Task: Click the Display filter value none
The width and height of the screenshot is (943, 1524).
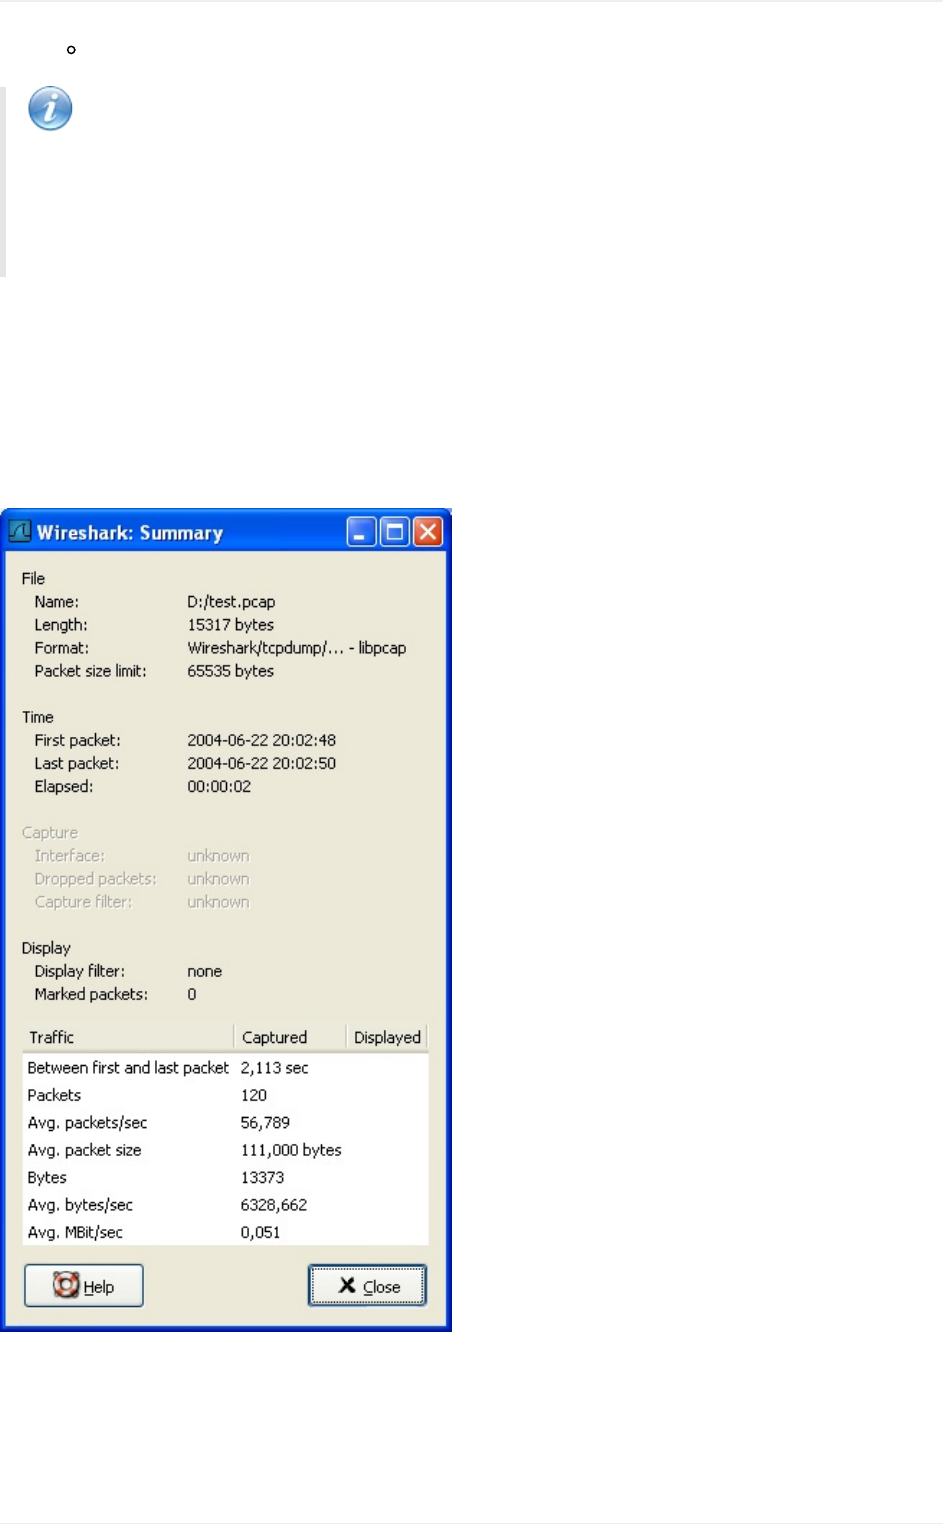Action: pyautogui.click(x=204, y=971)
